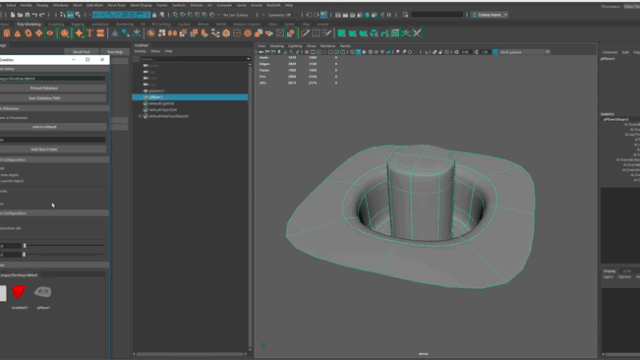Open the Mesh menu
The height and width of the screenshot is (360, 640).
(78, 5)
